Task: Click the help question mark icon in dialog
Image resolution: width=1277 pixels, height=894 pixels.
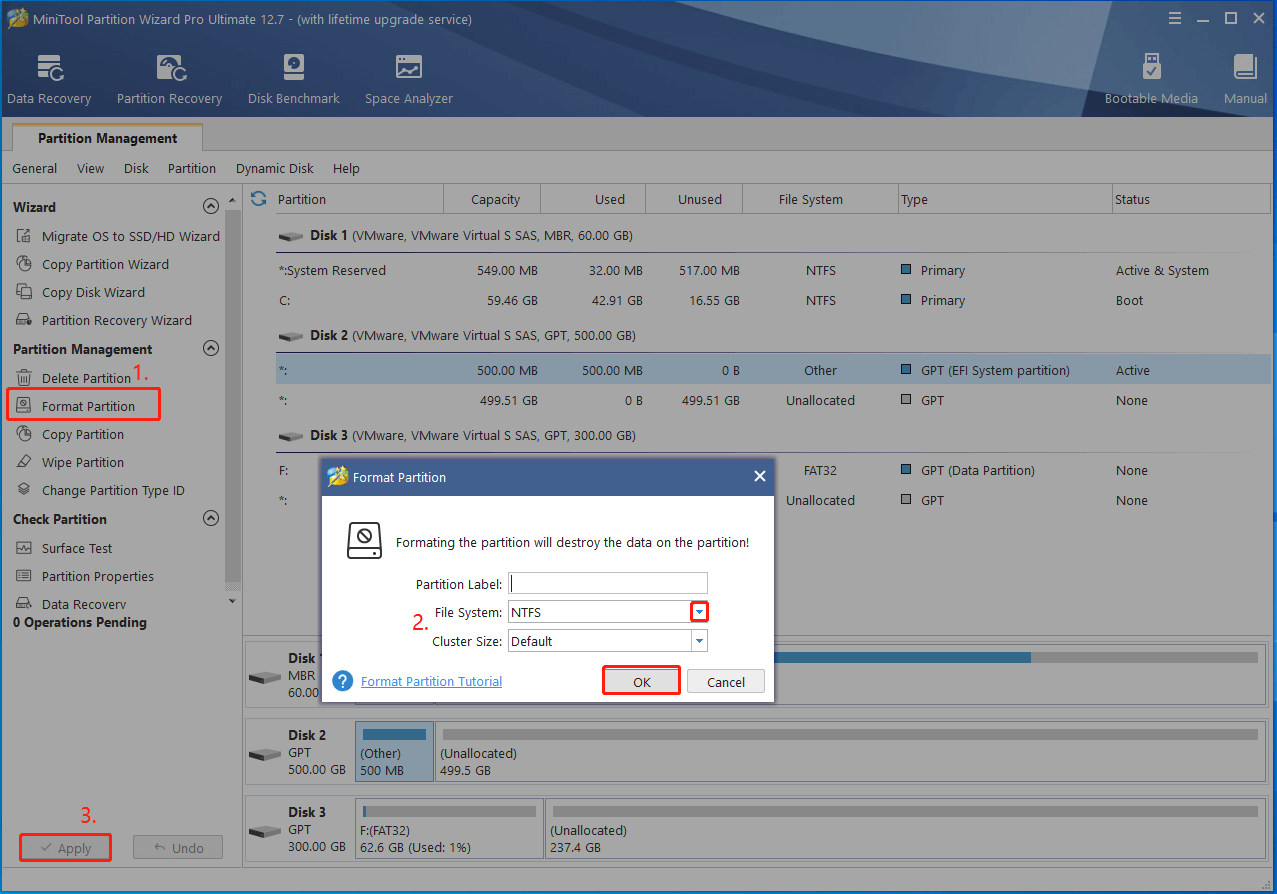Action: pos(343,681)
